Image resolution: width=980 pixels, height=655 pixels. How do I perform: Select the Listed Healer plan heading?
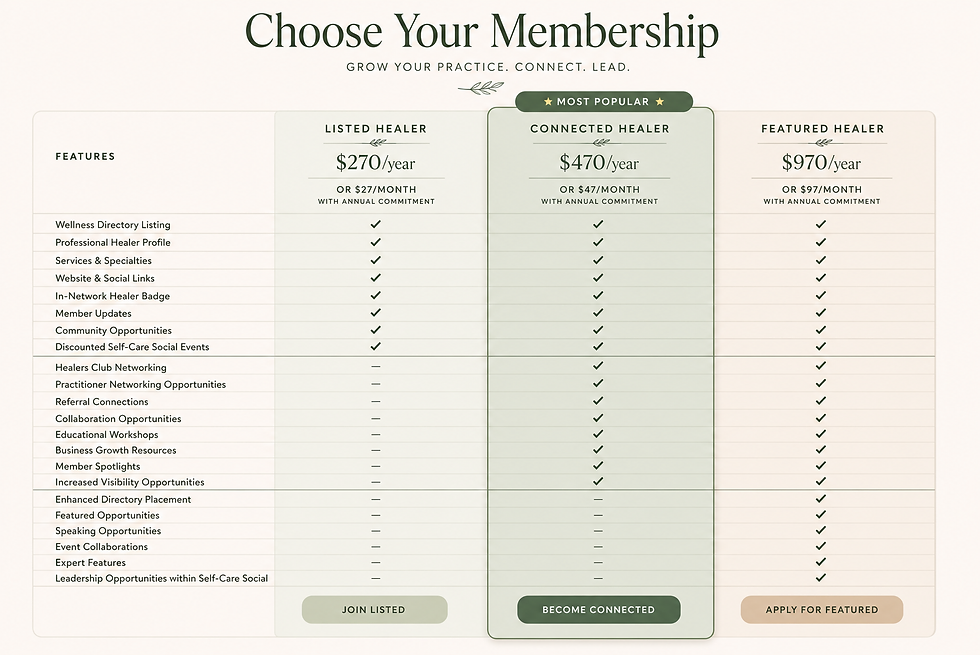click(376, 129)
